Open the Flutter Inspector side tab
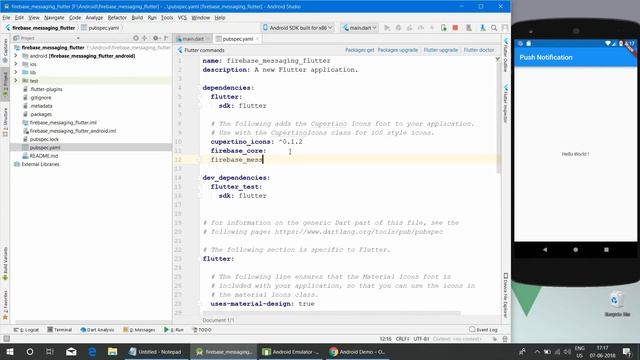640x360 pixels. pyautogui.click(x=505, y=104)
